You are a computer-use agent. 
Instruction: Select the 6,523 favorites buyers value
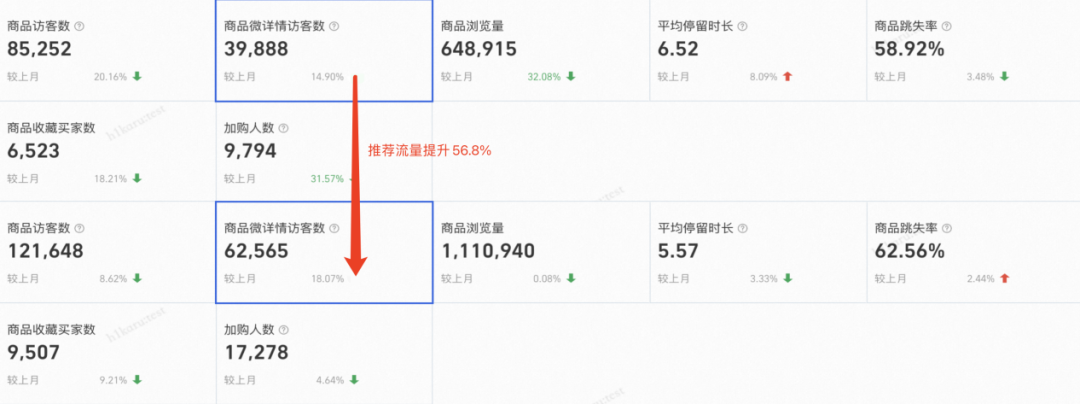[34, 151]
